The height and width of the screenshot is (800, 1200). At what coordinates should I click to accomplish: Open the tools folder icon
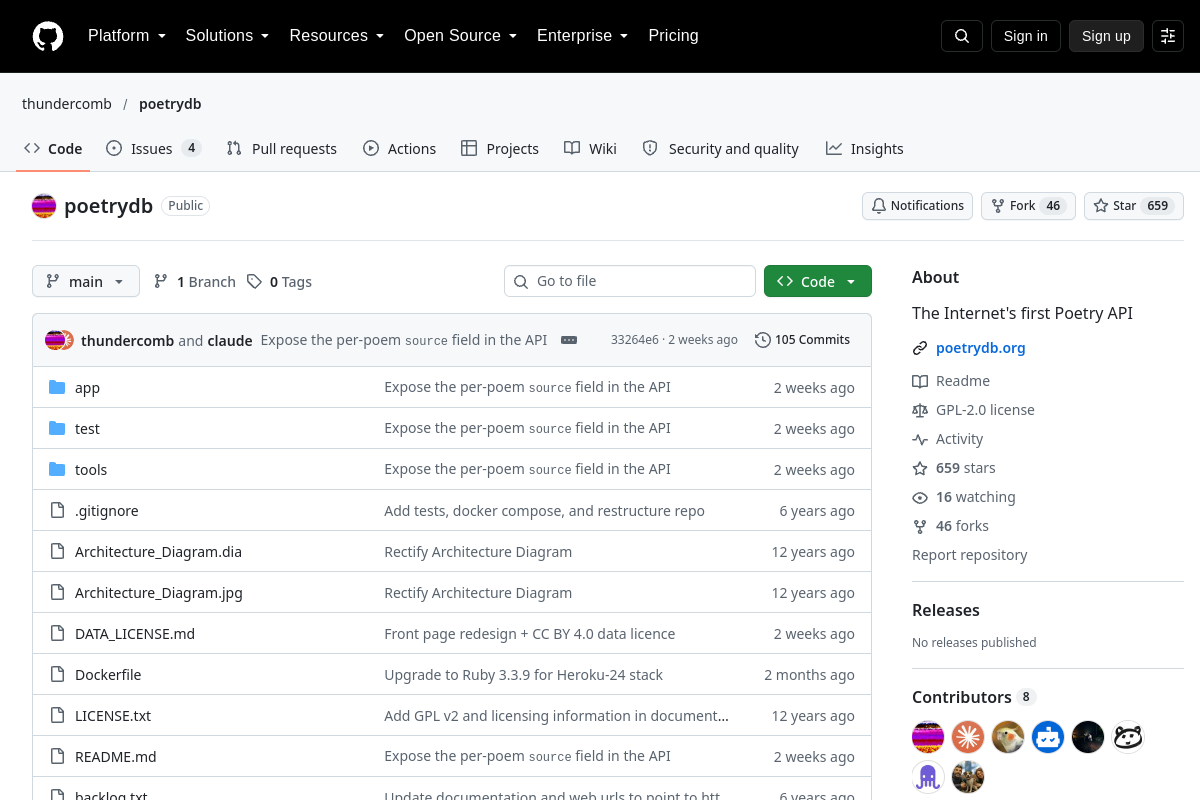click(57, 469)
